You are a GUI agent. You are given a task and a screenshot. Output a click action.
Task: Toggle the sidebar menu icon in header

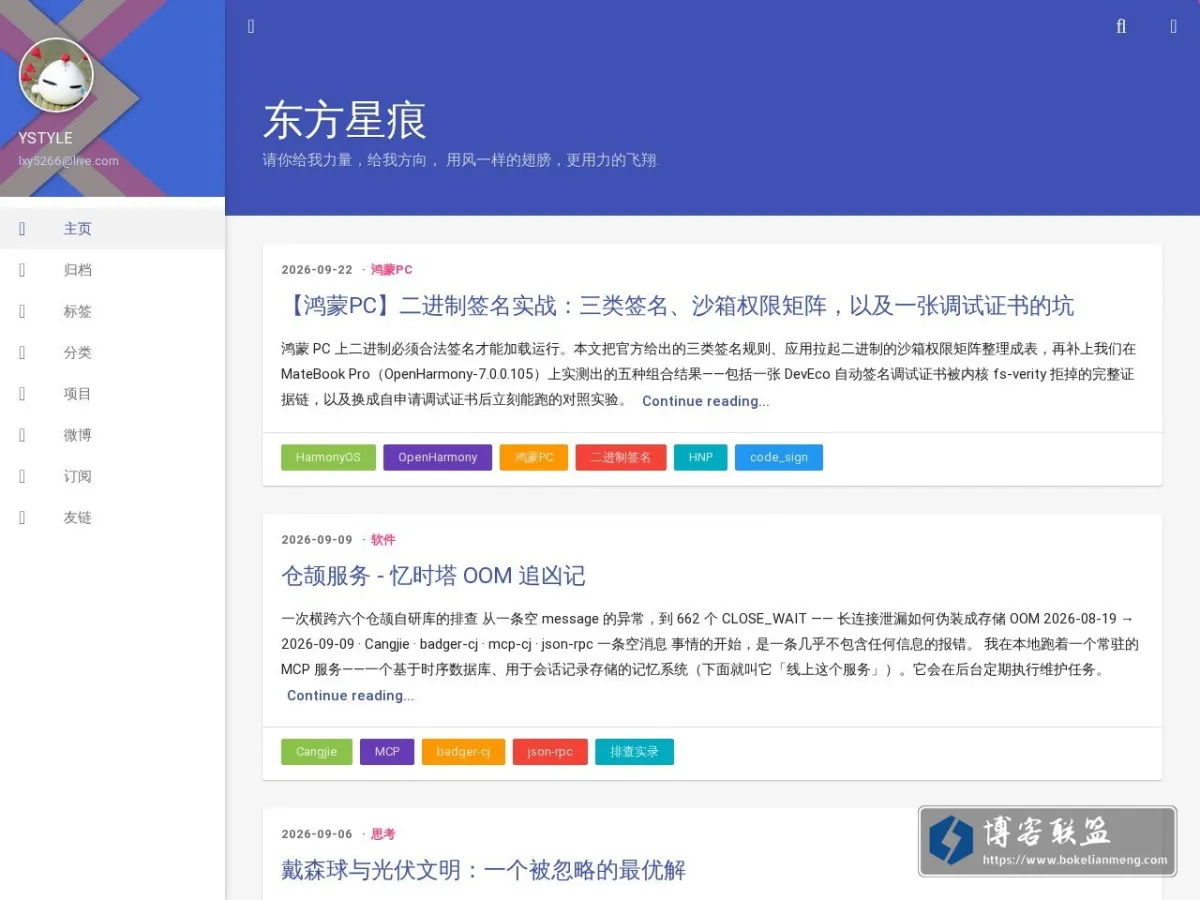[x=251, y=27]
